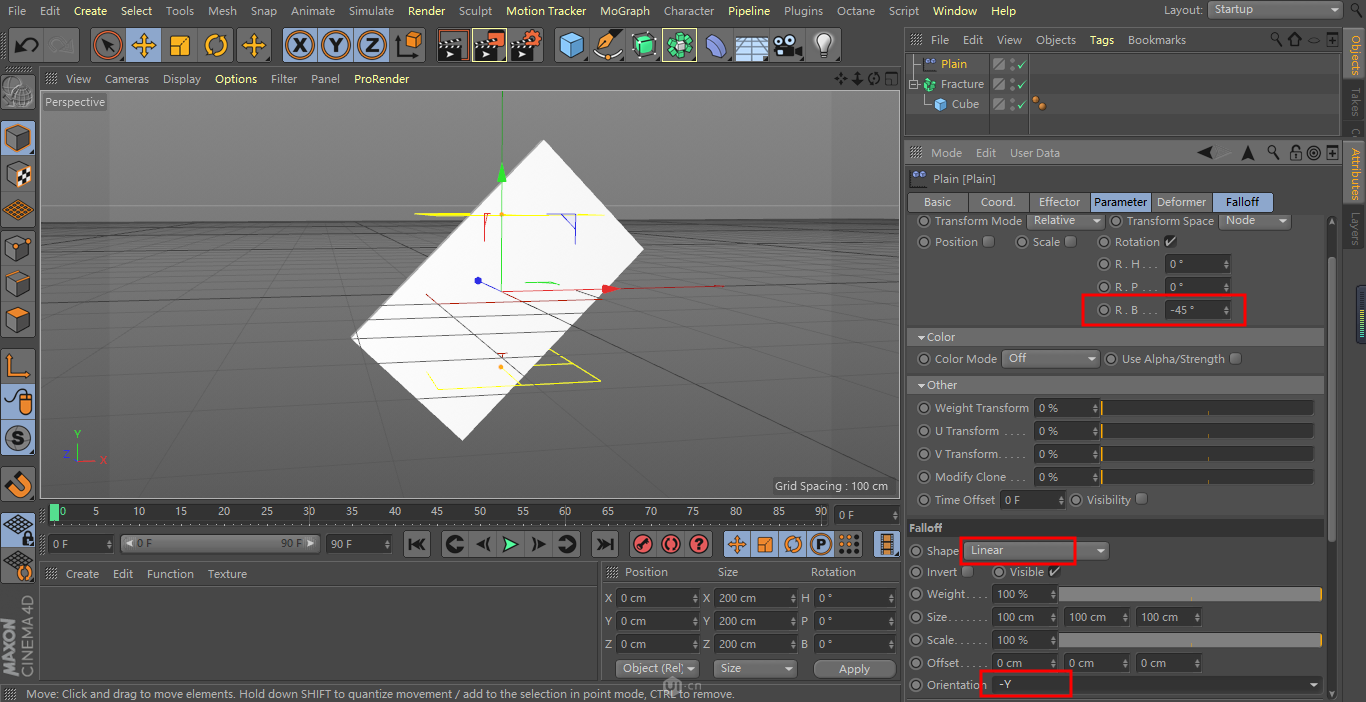Viewport: 1366px width, 702px height.
Task: Switch to the Effector tab
Action: click(x=1059, y=202)
